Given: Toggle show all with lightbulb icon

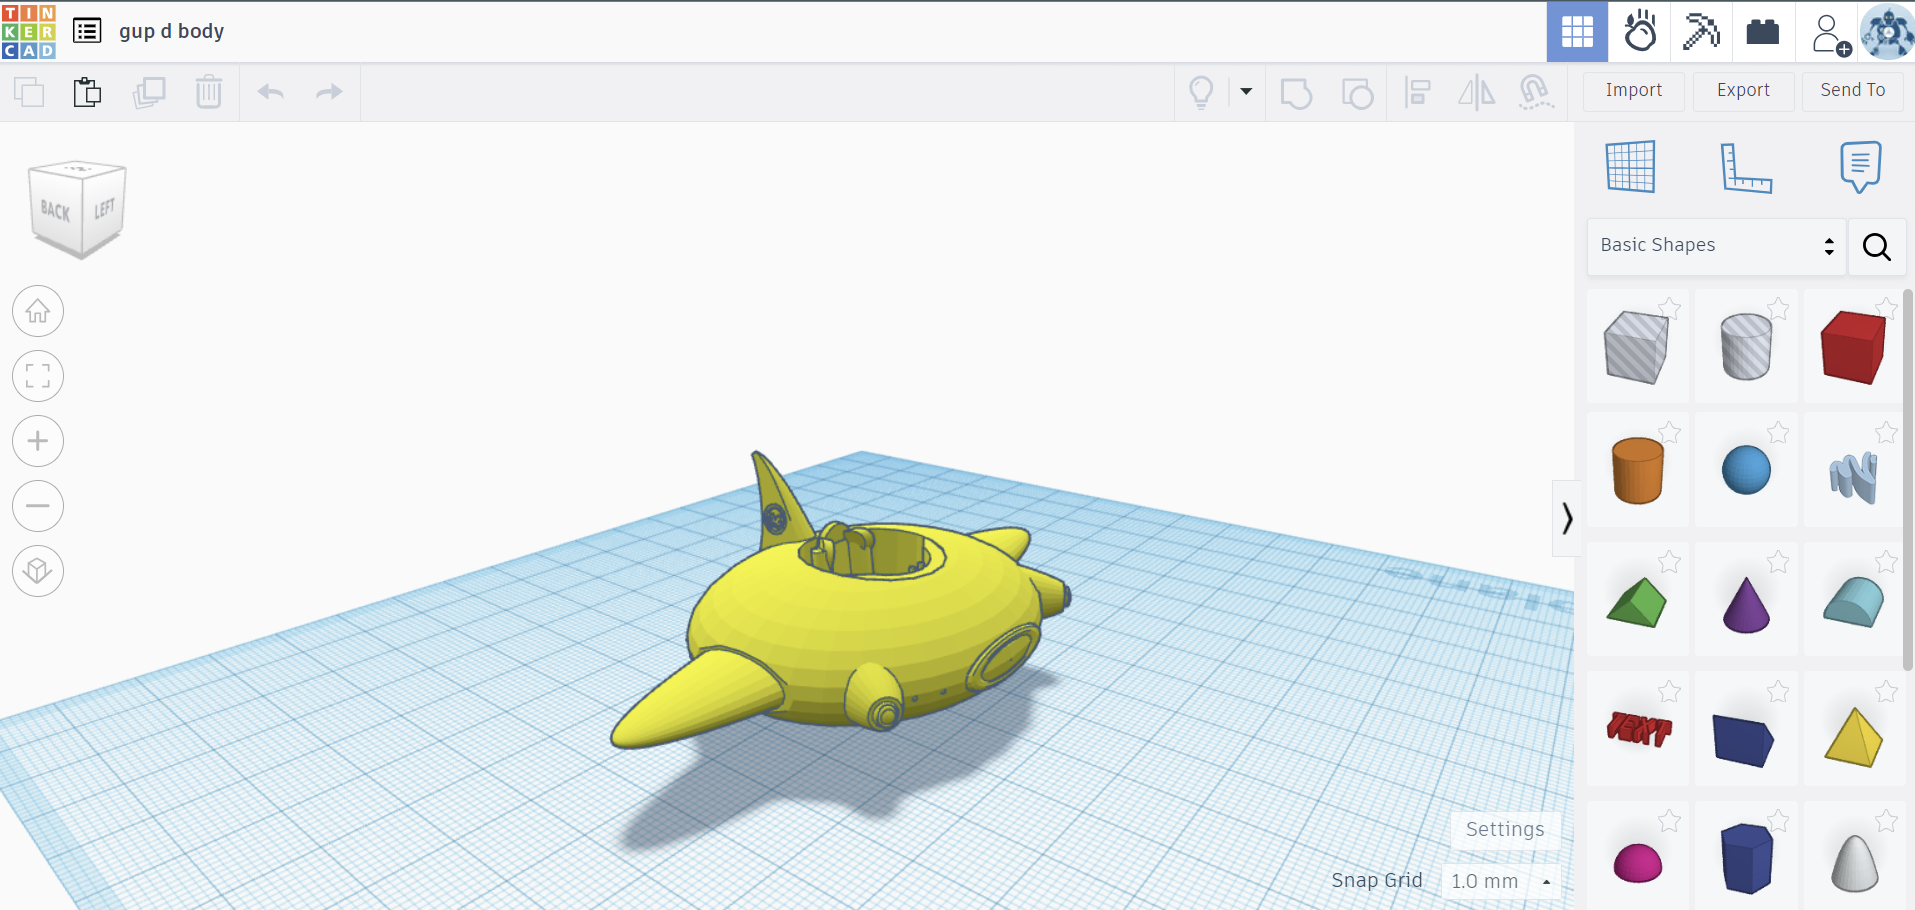Looking at the screenshot, I should click(1201, 92).
